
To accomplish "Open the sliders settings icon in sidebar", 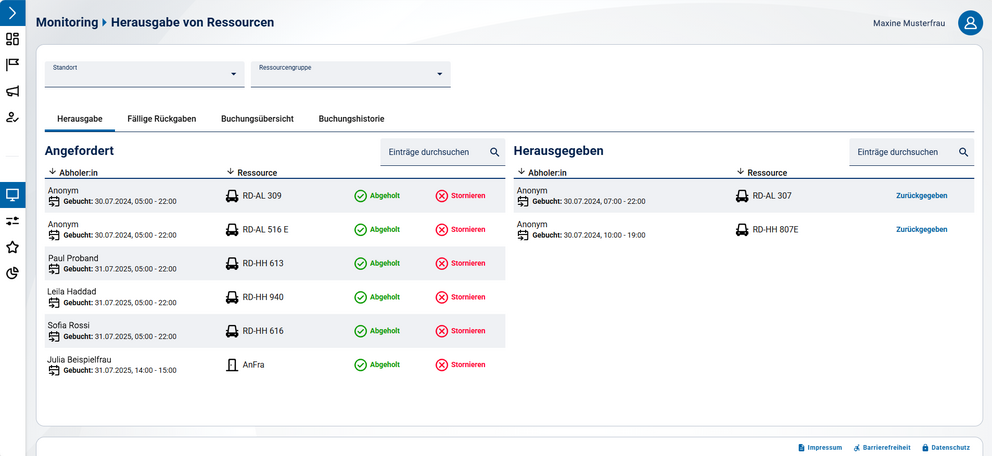I will [12, 220].
